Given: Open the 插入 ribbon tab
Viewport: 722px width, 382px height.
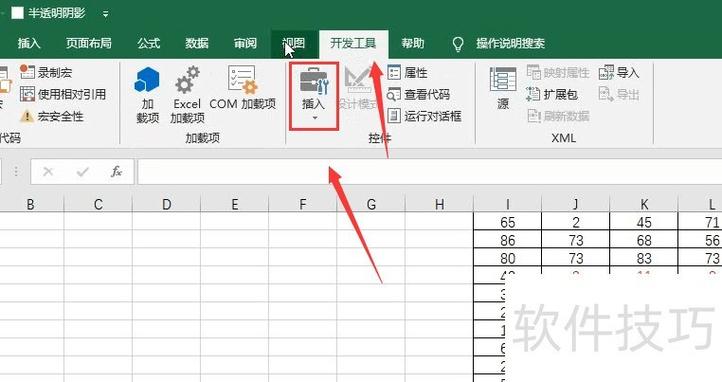Looking at the screenshot, I should click(29, 43).
